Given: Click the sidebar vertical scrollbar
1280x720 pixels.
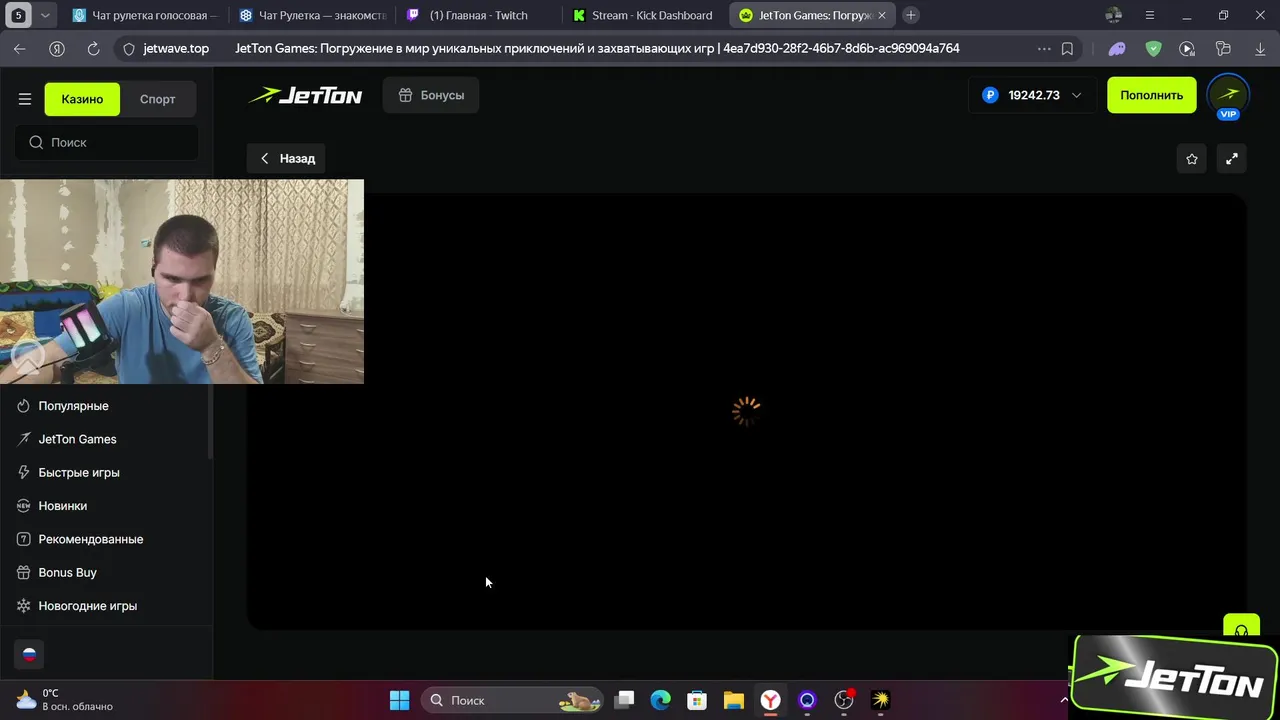Looking at the screenshot, I should click(210, 420).
